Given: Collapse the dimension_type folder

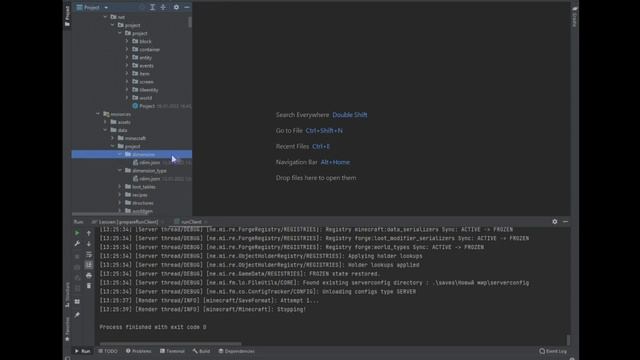Looking at the screenshot, I should [x=120, y=171].
